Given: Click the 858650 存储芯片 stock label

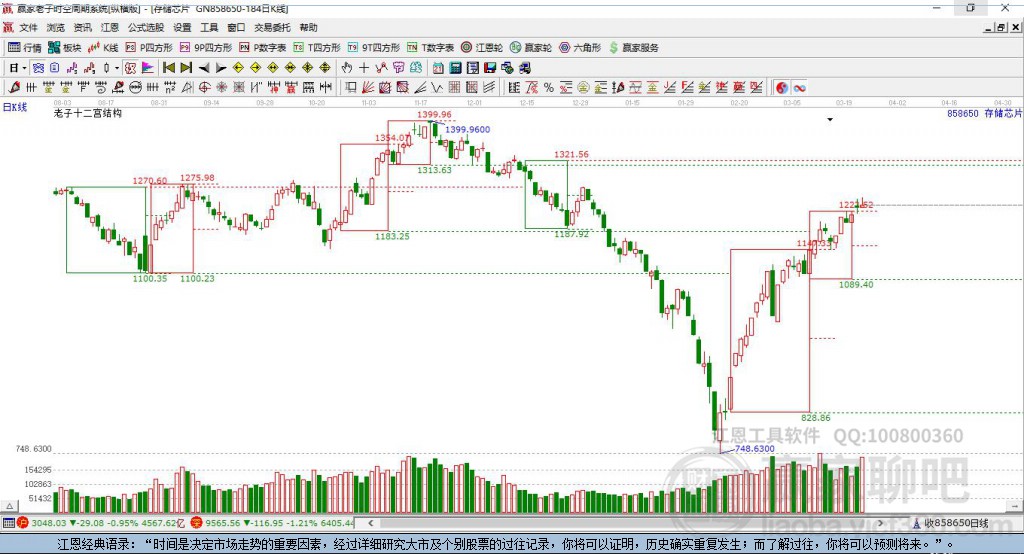Looking at the screenshot, I should [984, 113].
